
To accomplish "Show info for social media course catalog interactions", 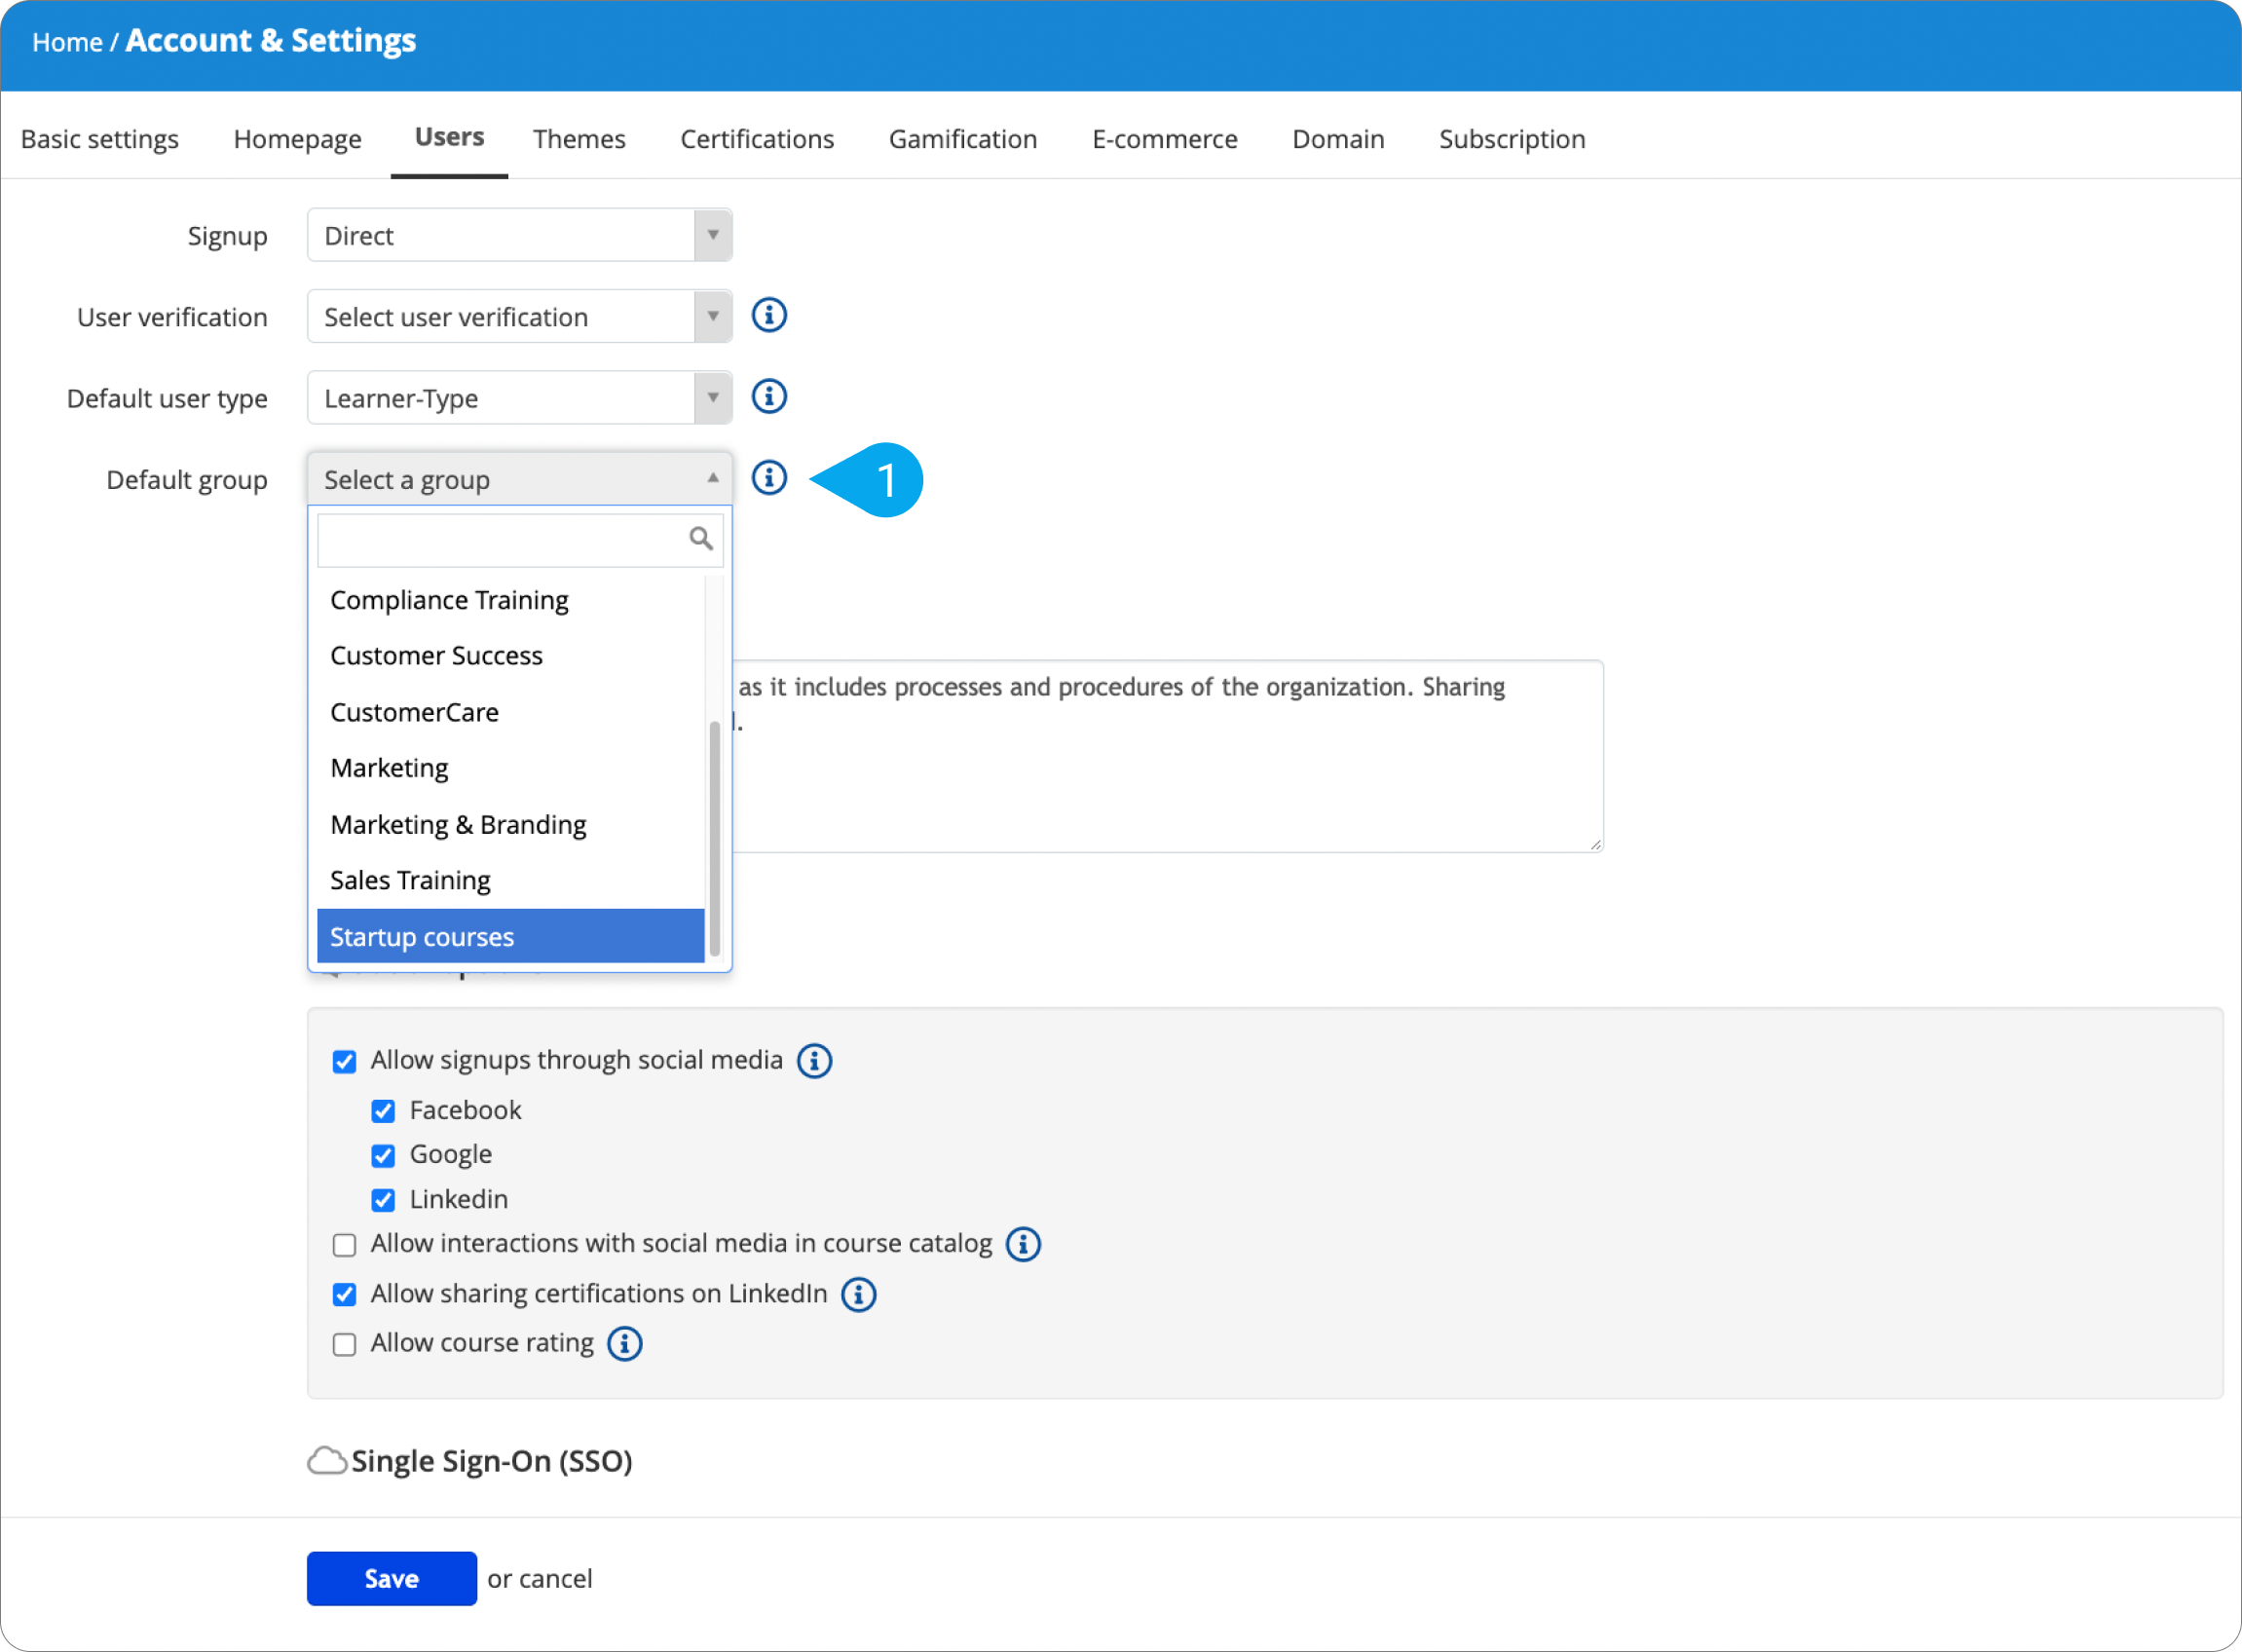I will (1023, 1245).
